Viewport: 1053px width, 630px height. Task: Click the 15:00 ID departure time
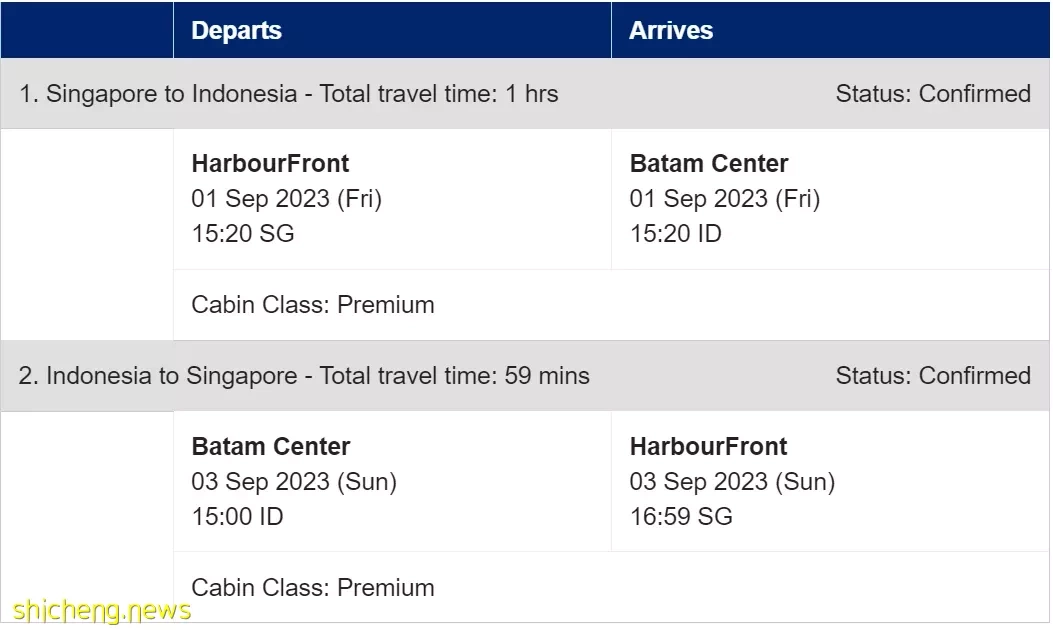tap(238, 516)
